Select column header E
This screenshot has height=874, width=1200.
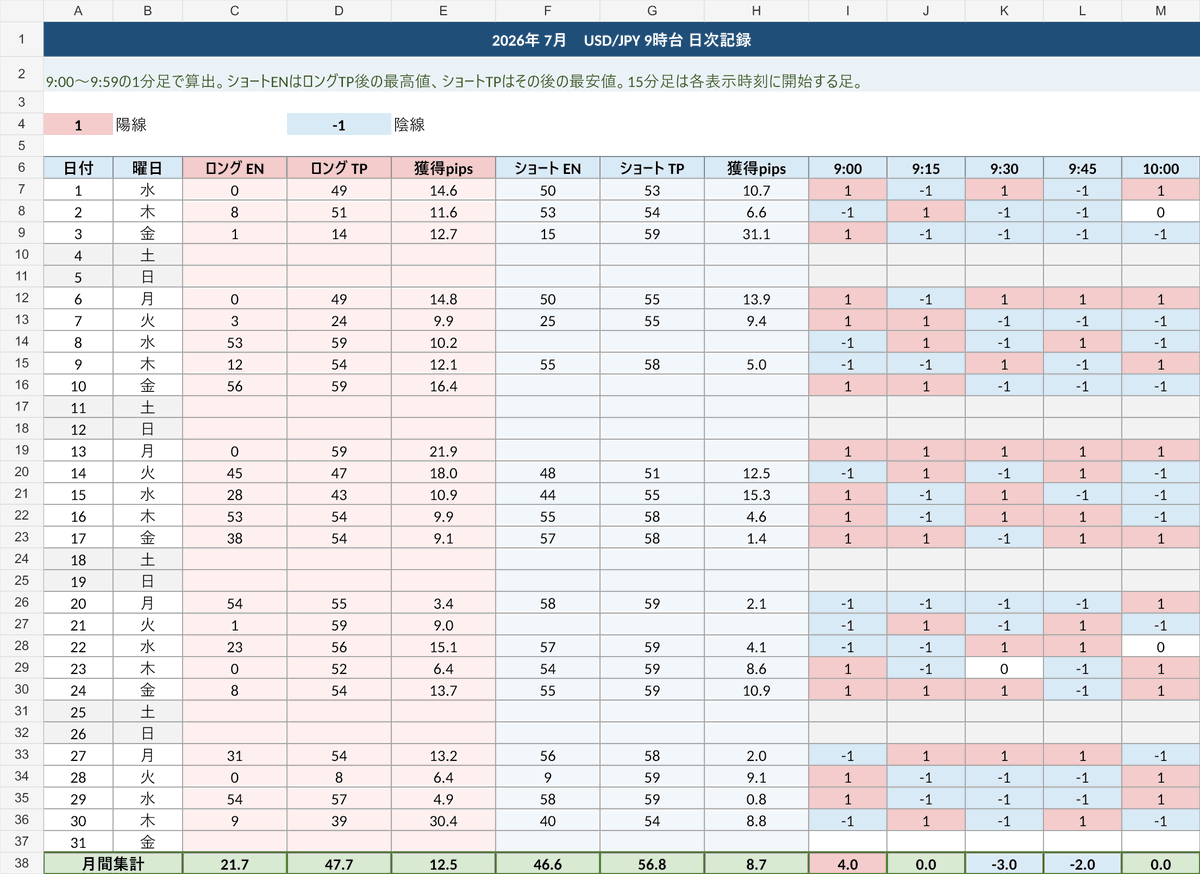point(443,11)
